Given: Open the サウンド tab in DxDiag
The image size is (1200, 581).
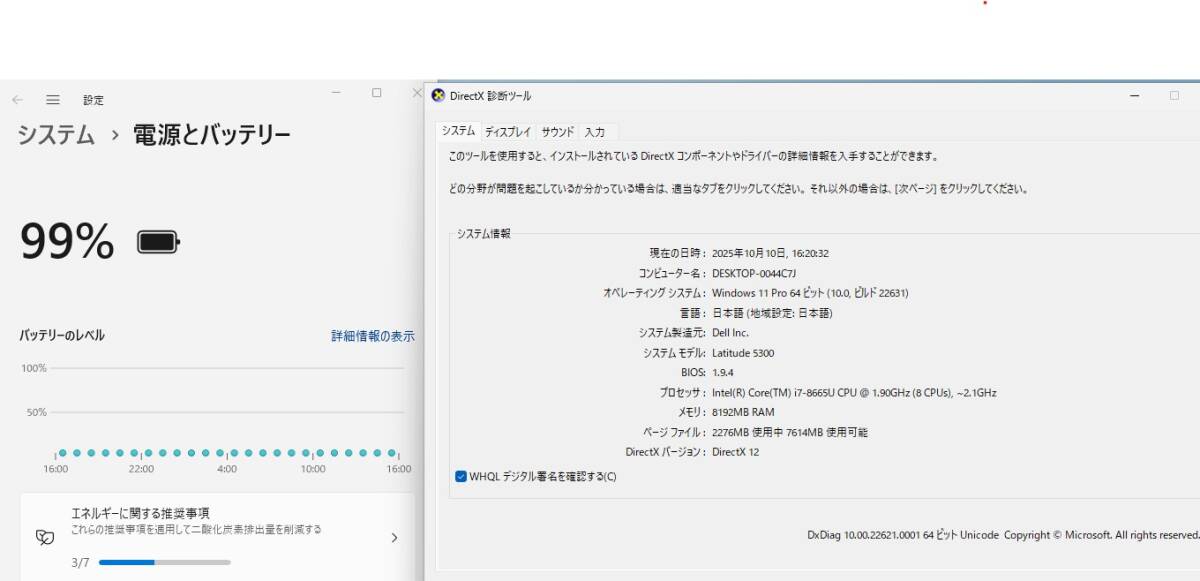Looking at the screenshot, I should click(556, 130).
